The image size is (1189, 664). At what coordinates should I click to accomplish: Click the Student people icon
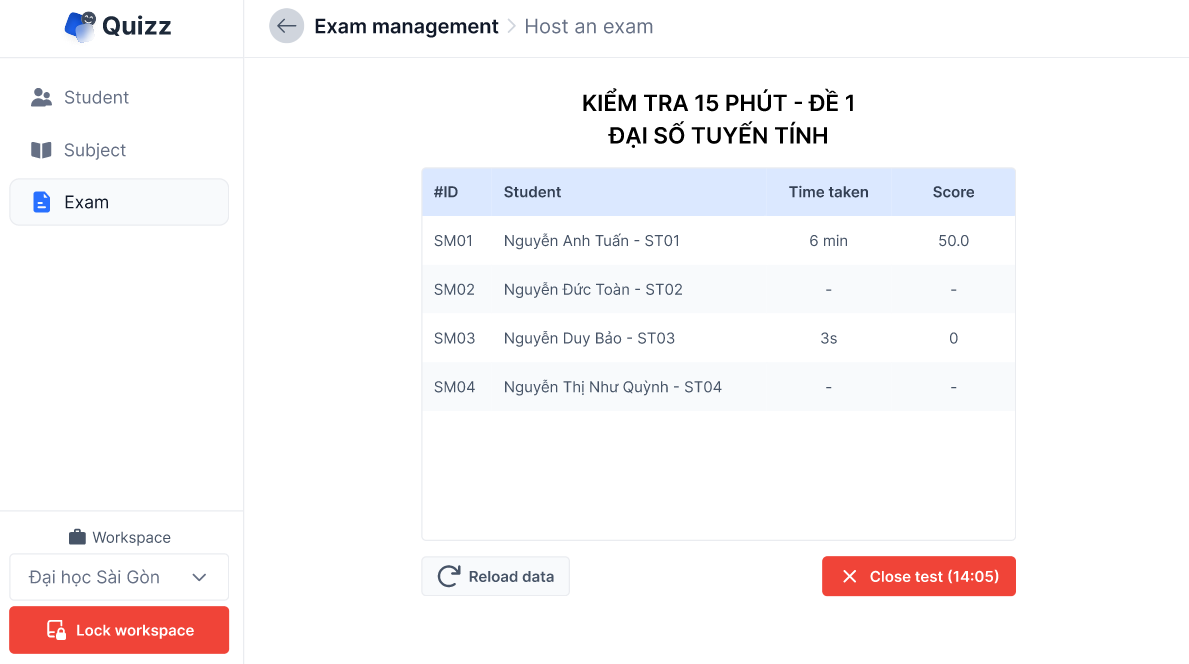41,98
